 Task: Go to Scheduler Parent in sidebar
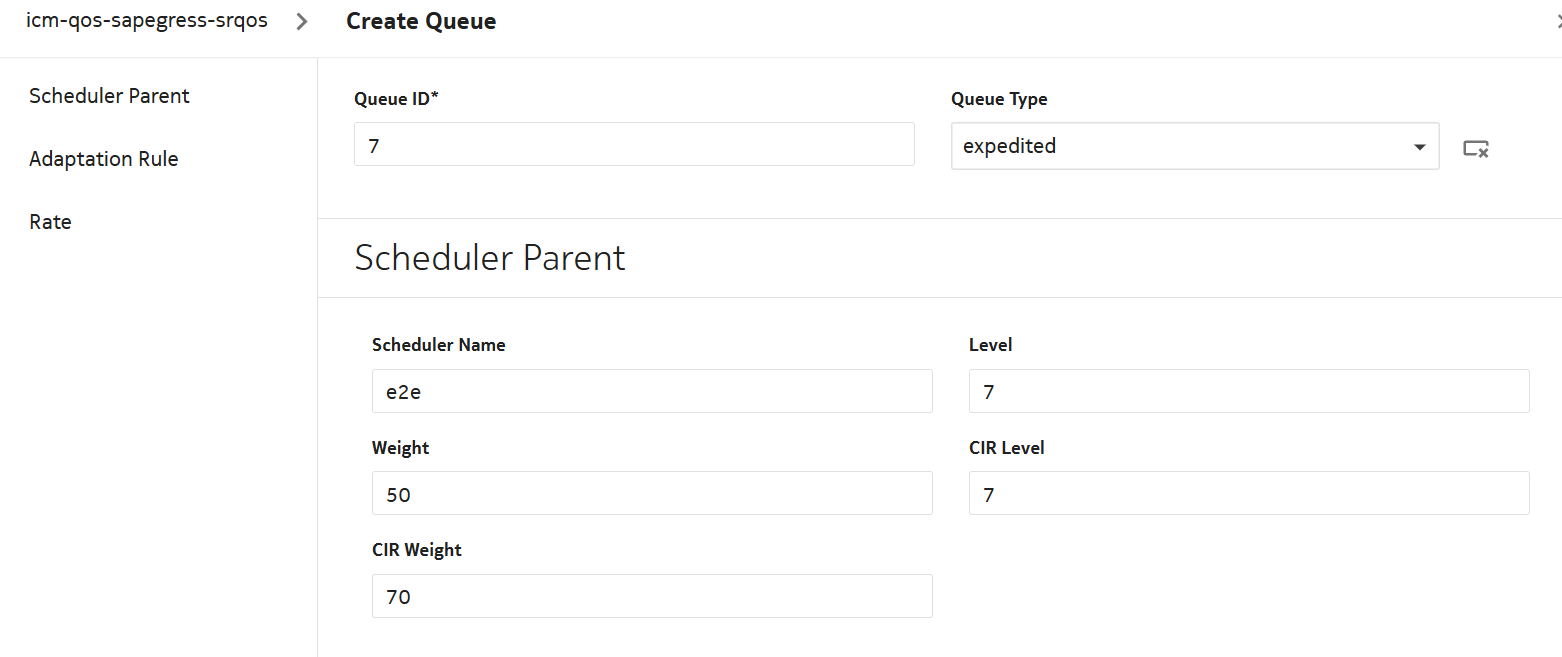(109, 96)
